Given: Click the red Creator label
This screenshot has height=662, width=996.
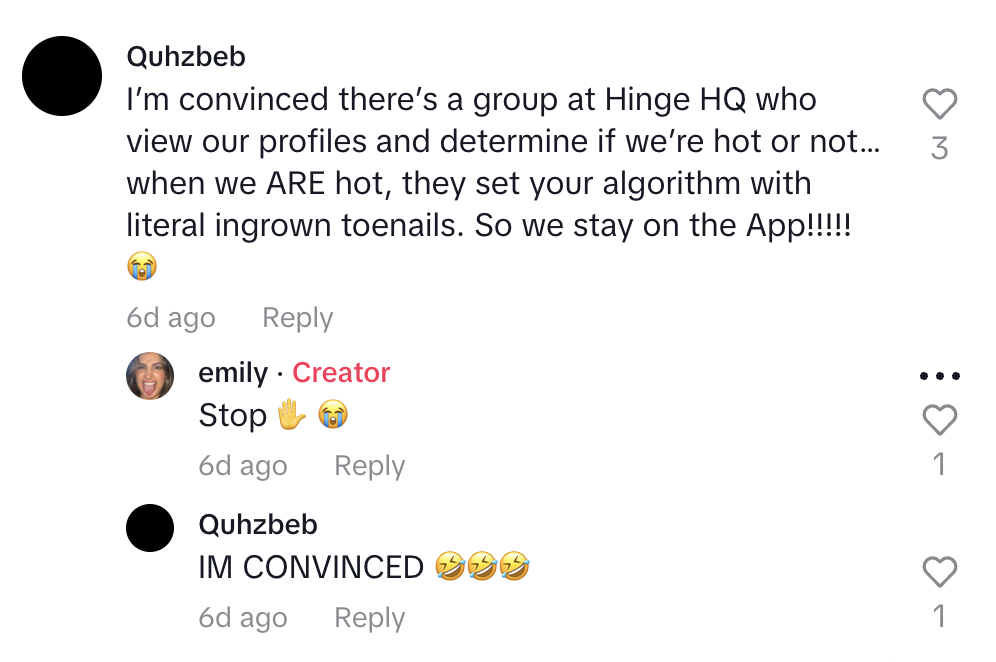Looking at the screenshot, I should click(341, 372).
